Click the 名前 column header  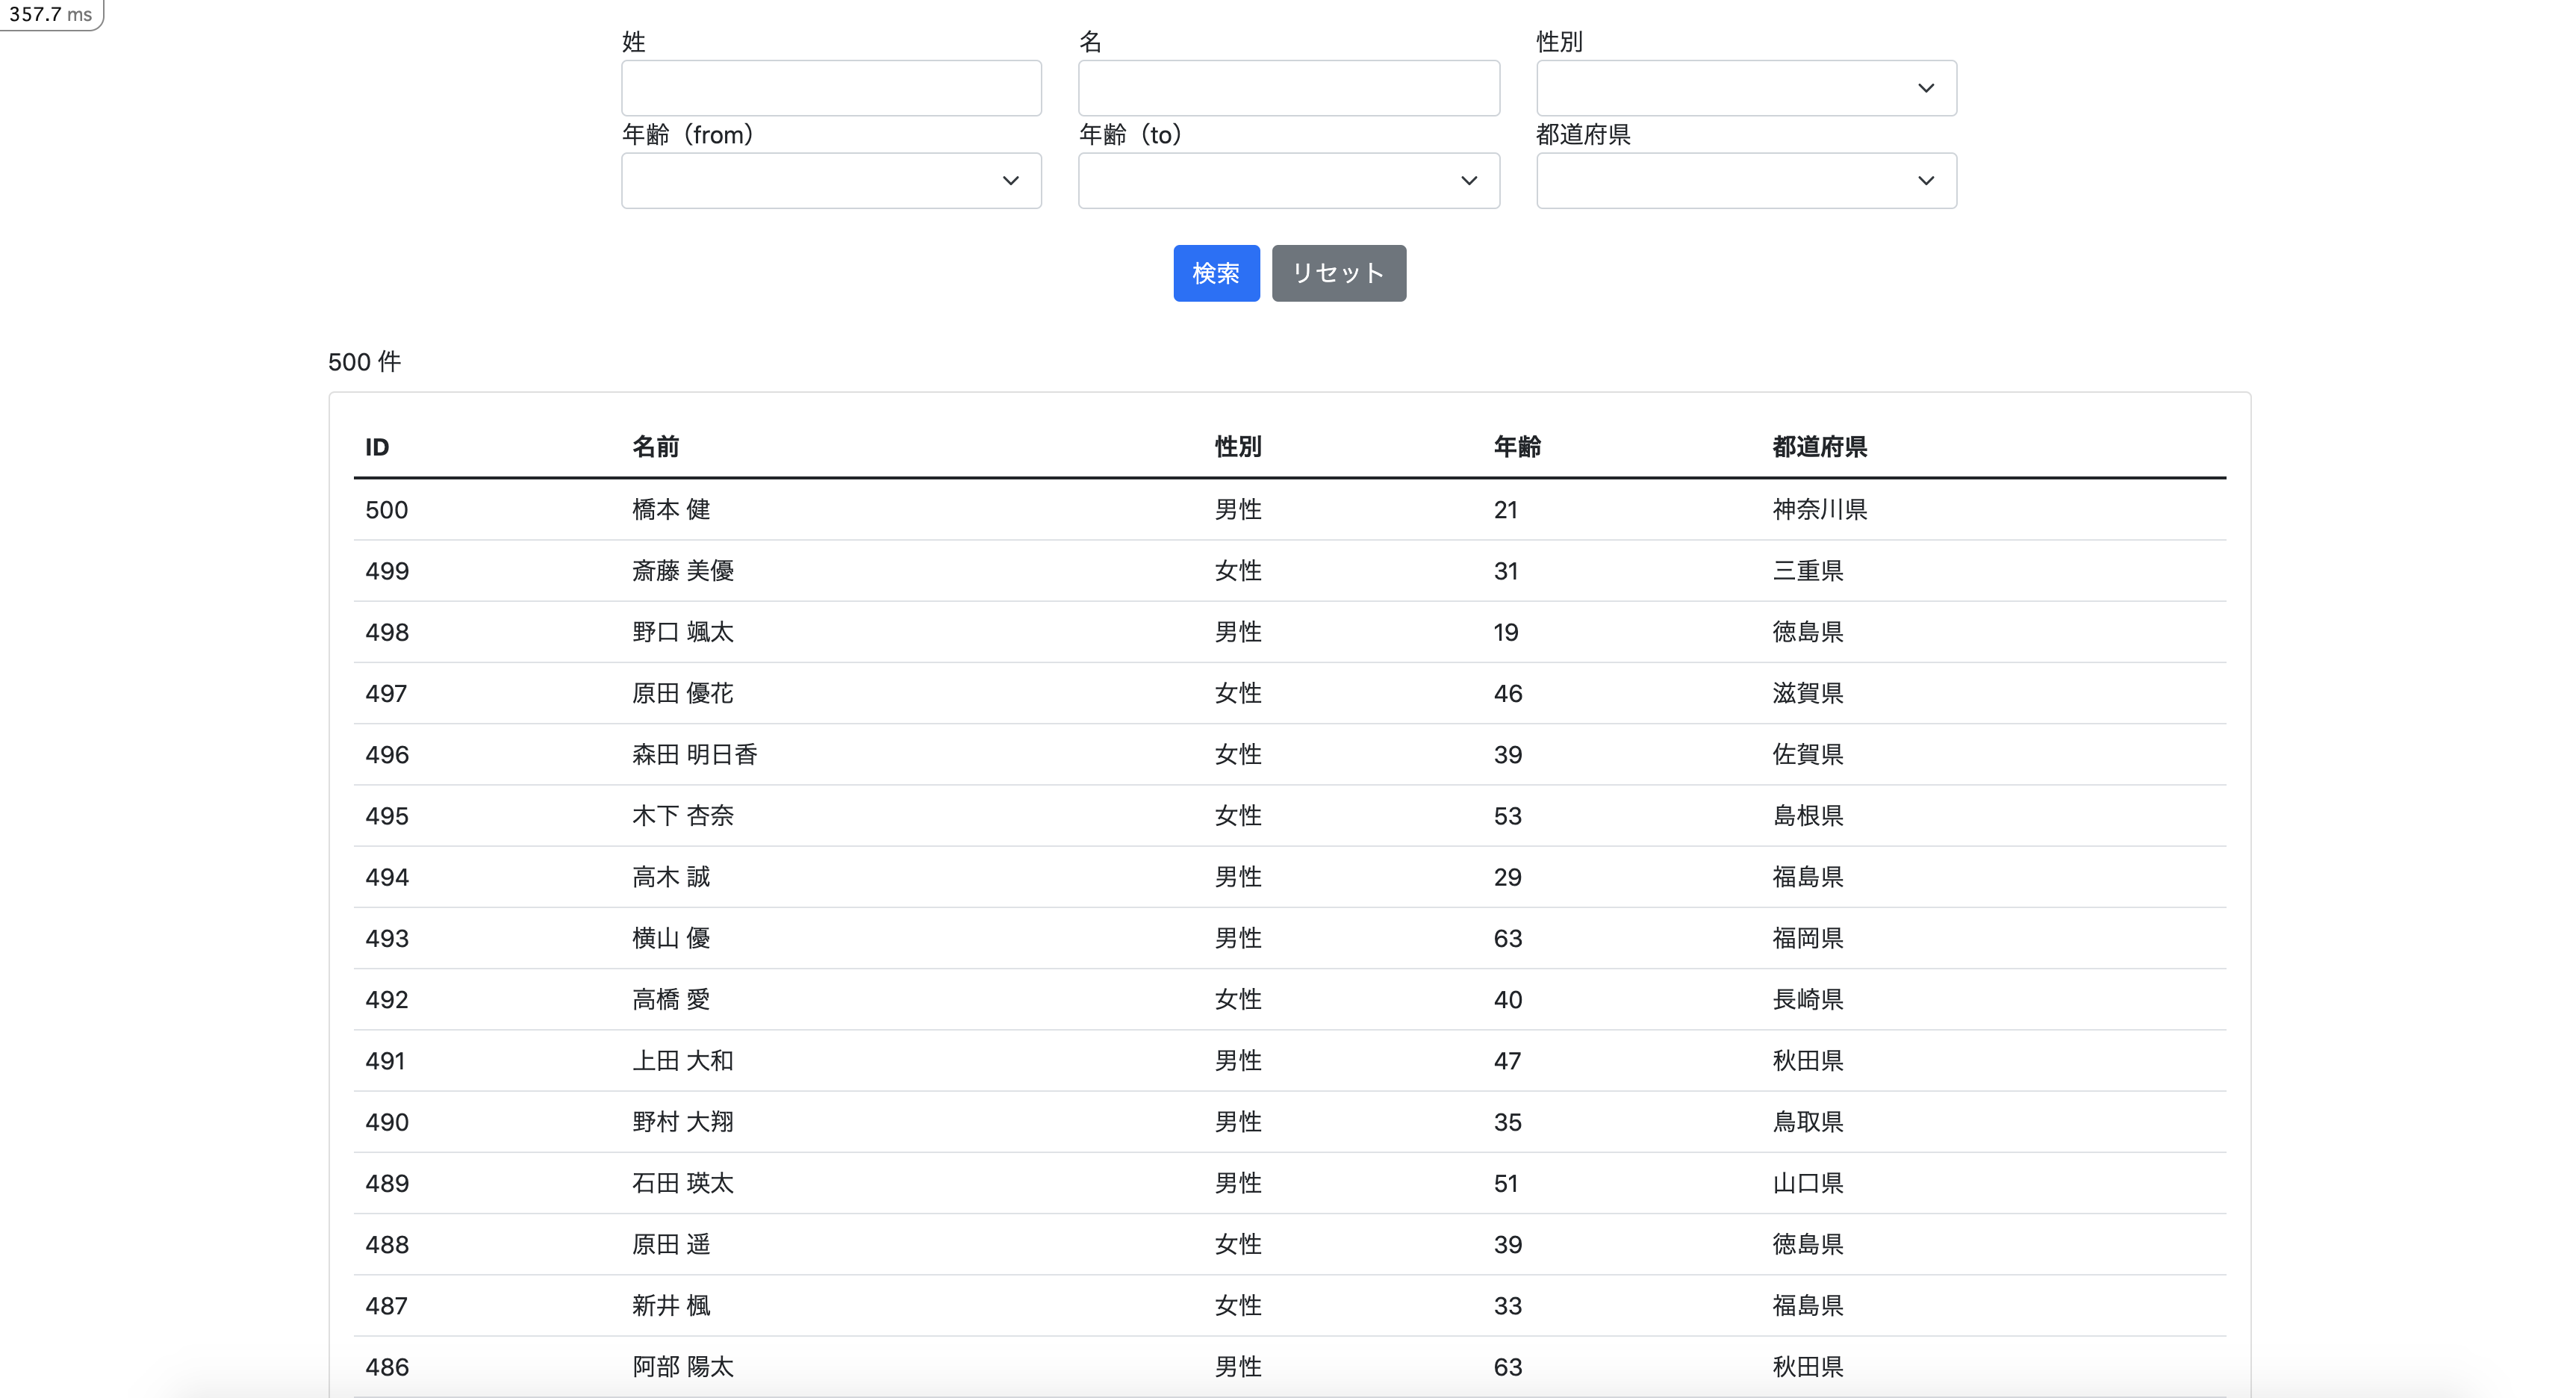[655, 447]
